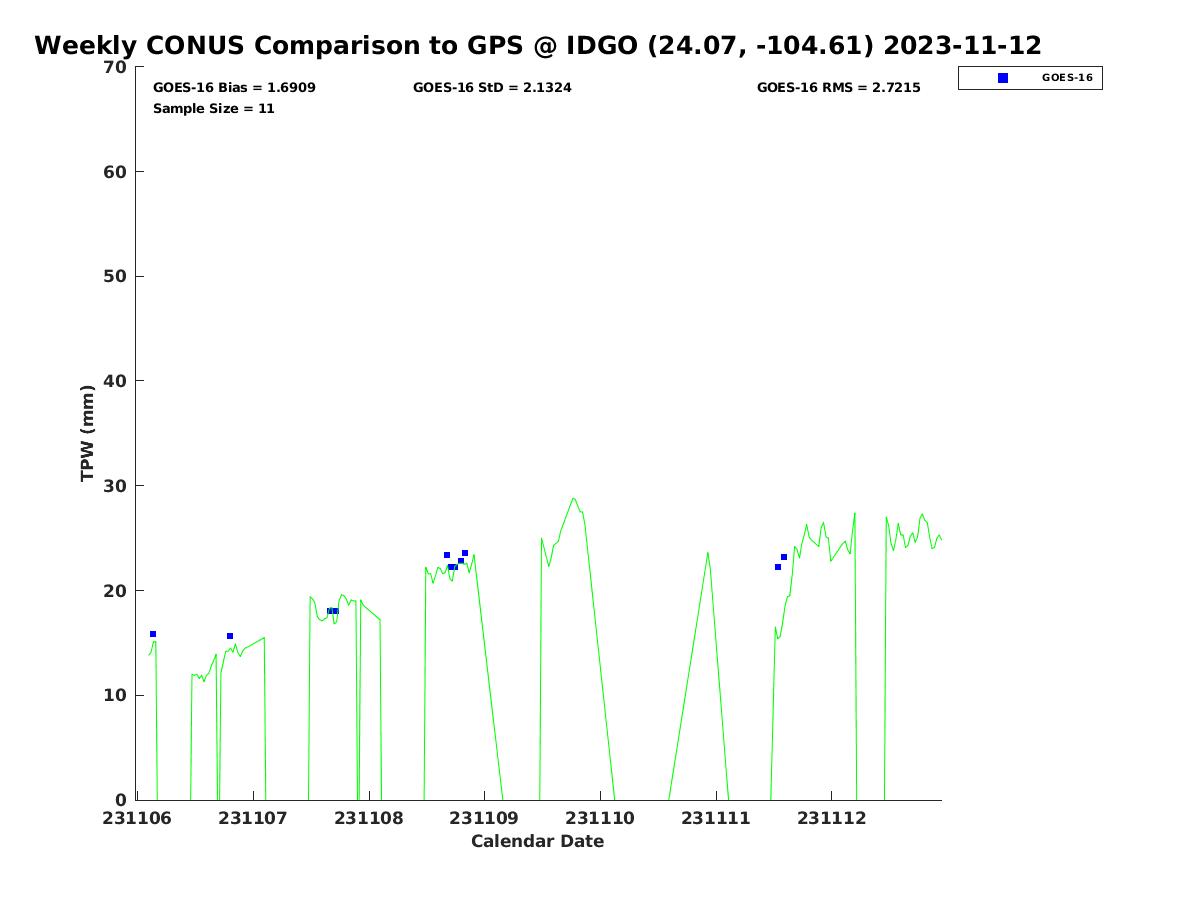
Task: Click the plot title text
Action: pos(538,45)
